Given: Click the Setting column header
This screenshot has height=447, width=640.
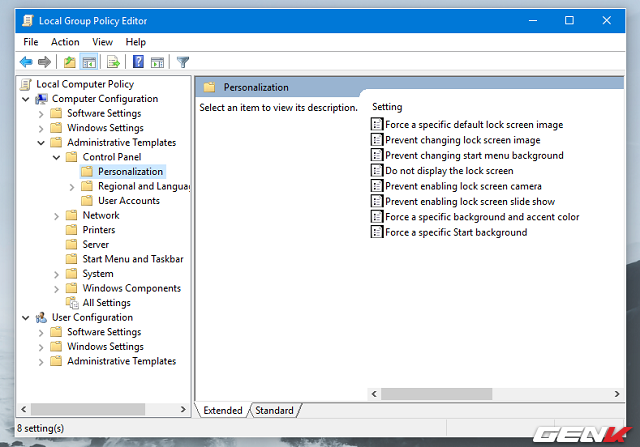Looking at the screenshot, I should coord(387,107).
